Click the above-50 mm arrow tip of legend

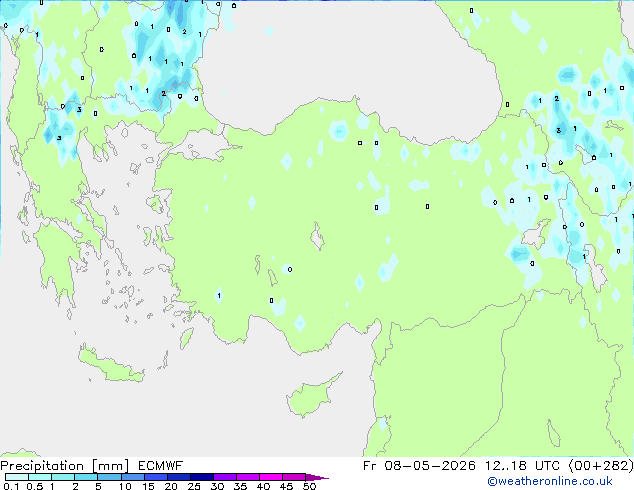pyautogui.click(x=317, y=477)
